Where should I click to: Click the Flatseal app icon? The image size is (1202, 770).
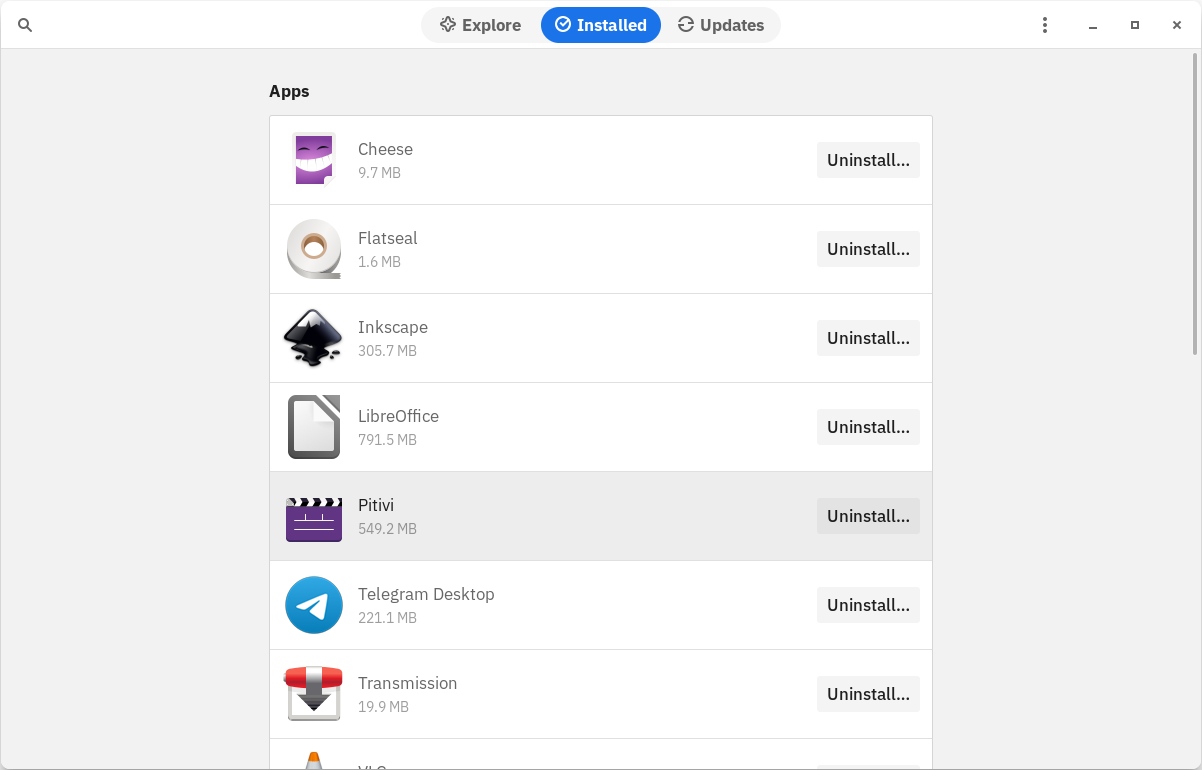[313, 249]
